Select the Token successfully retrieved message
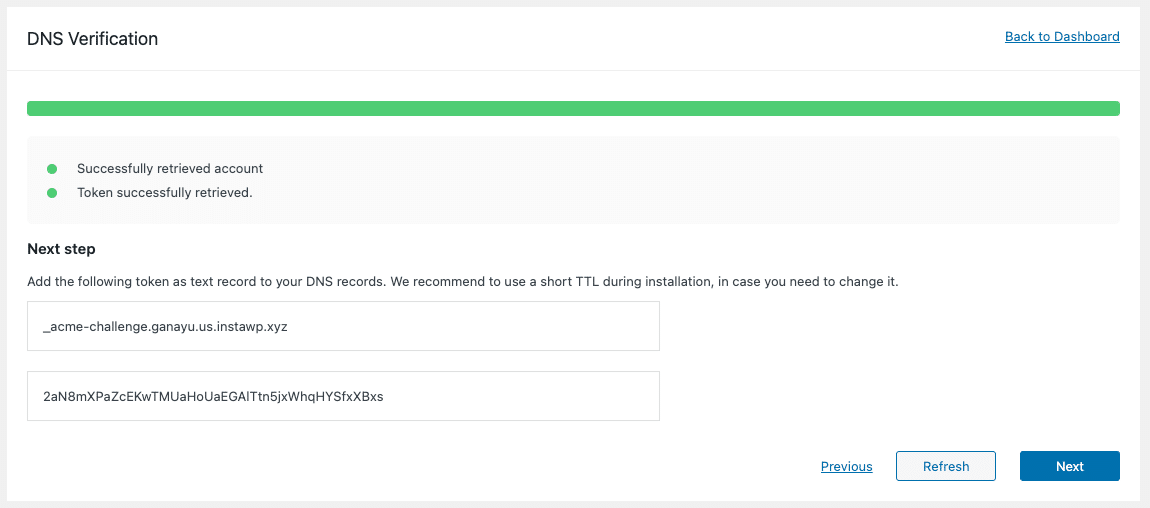The width and height of the screenshot is (1150, 508). tap(164, 194)
